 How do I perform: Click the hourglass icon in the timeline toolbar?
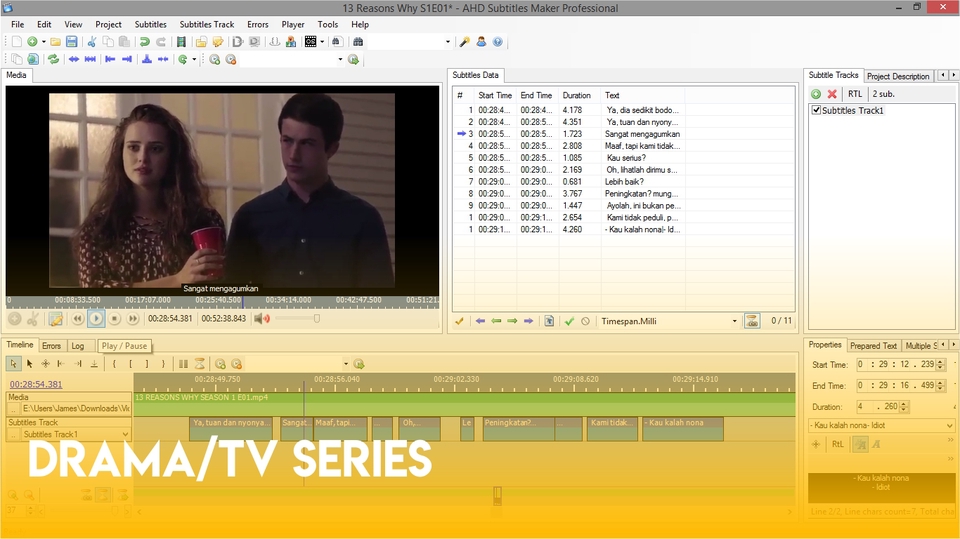pos(200,364)
